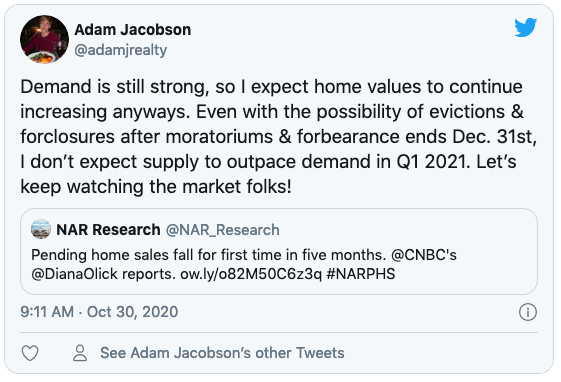
Task: Like the tweet with heart icon
Action: (x=30, y=353)
